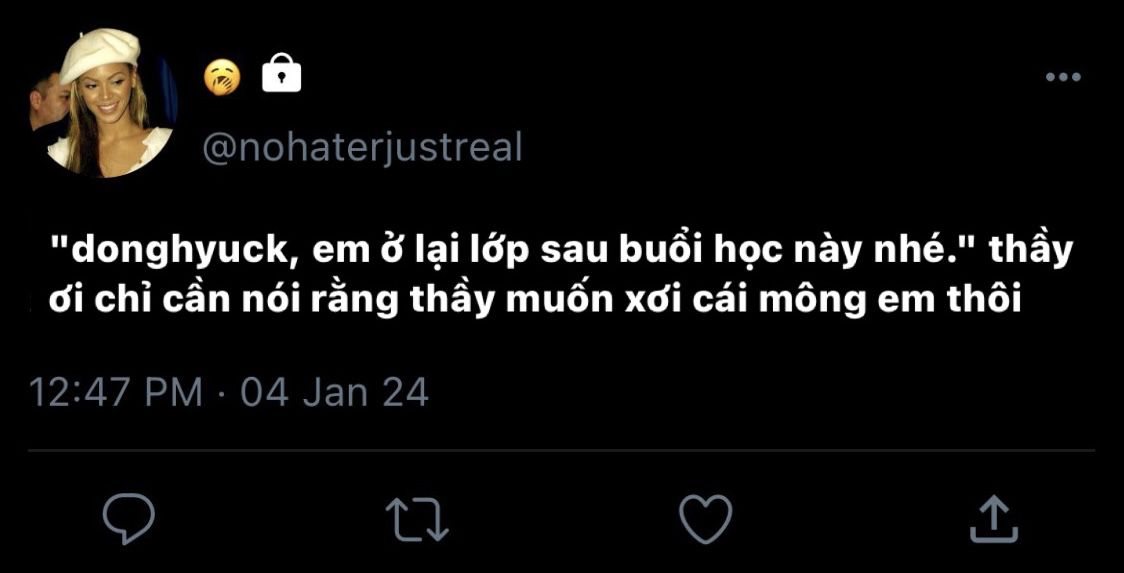The height and width of the screenshot is (573, 1124).
Task: Retweet this post using the arrows icon
Action: [416, 520]
